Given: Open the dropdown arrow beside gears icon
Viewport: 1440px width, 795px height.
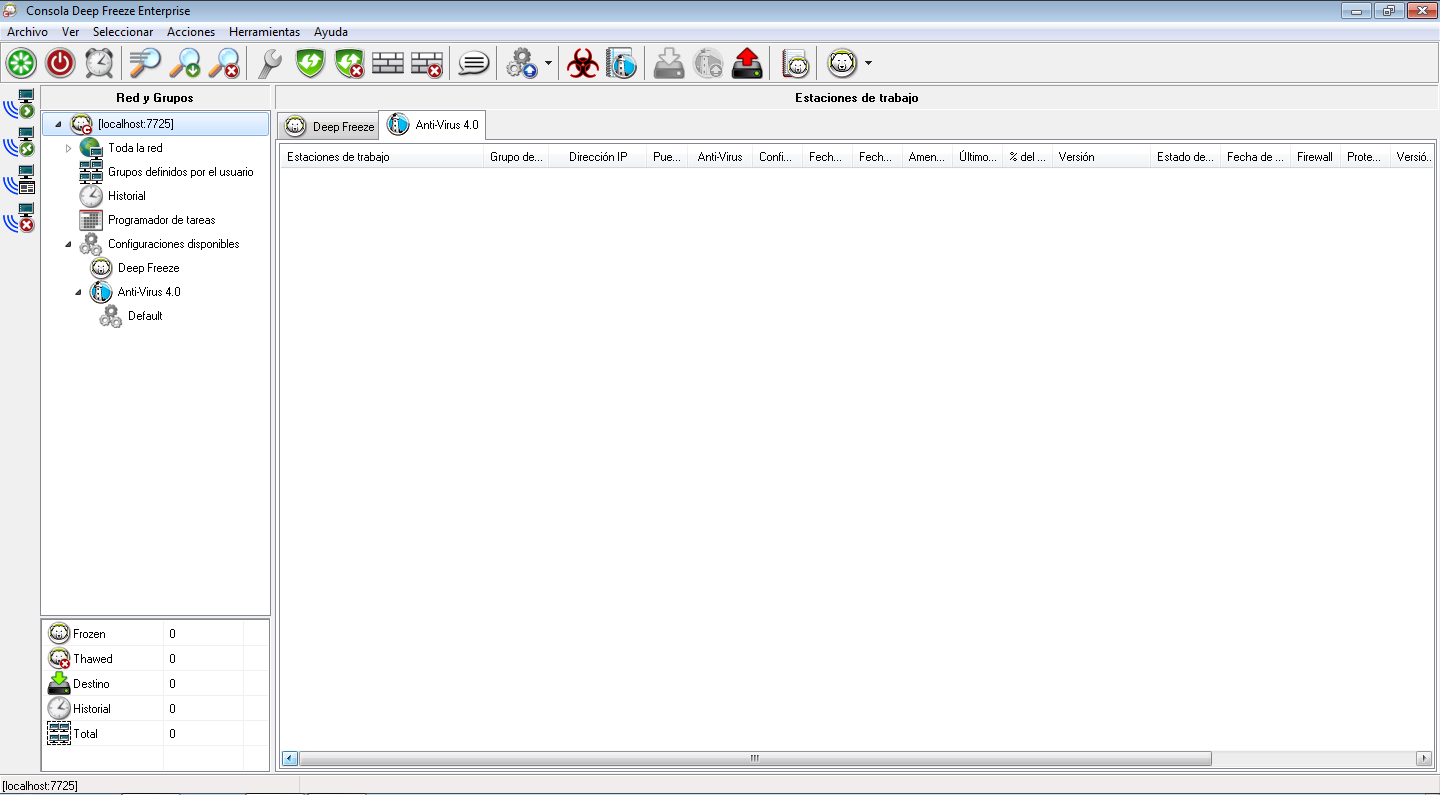Looking at the screenshot, I should [548, 64].
